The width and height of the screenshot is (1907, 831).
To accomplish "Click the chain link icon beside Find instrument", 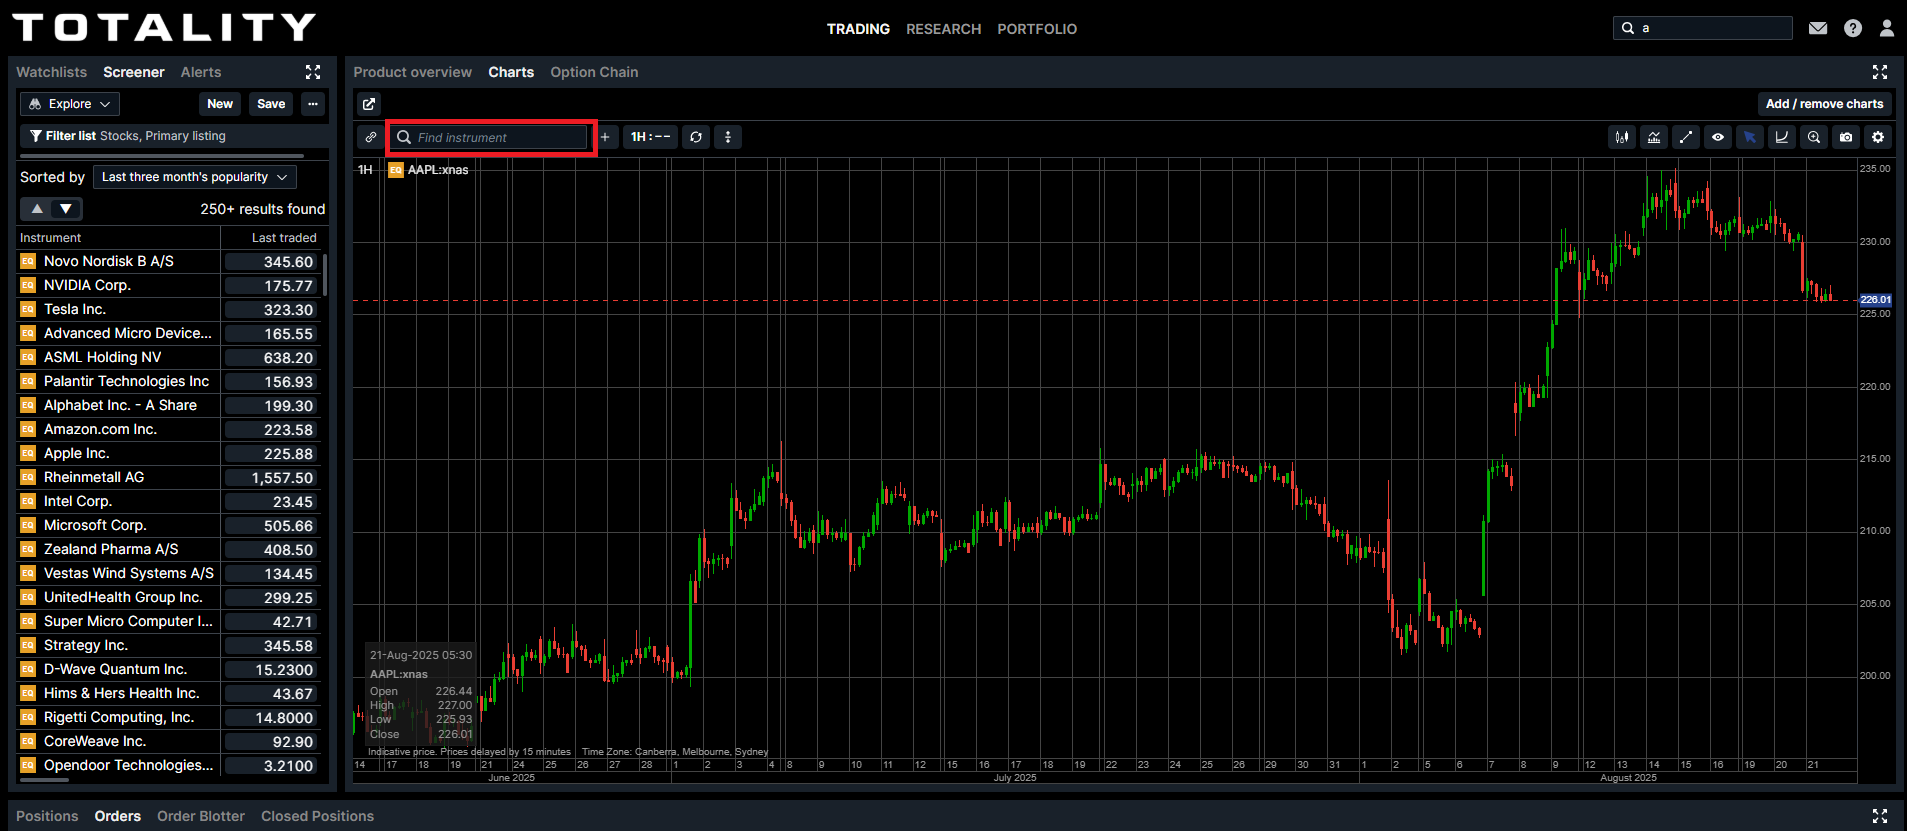I will pyautogui.click(x=371, y=137).
